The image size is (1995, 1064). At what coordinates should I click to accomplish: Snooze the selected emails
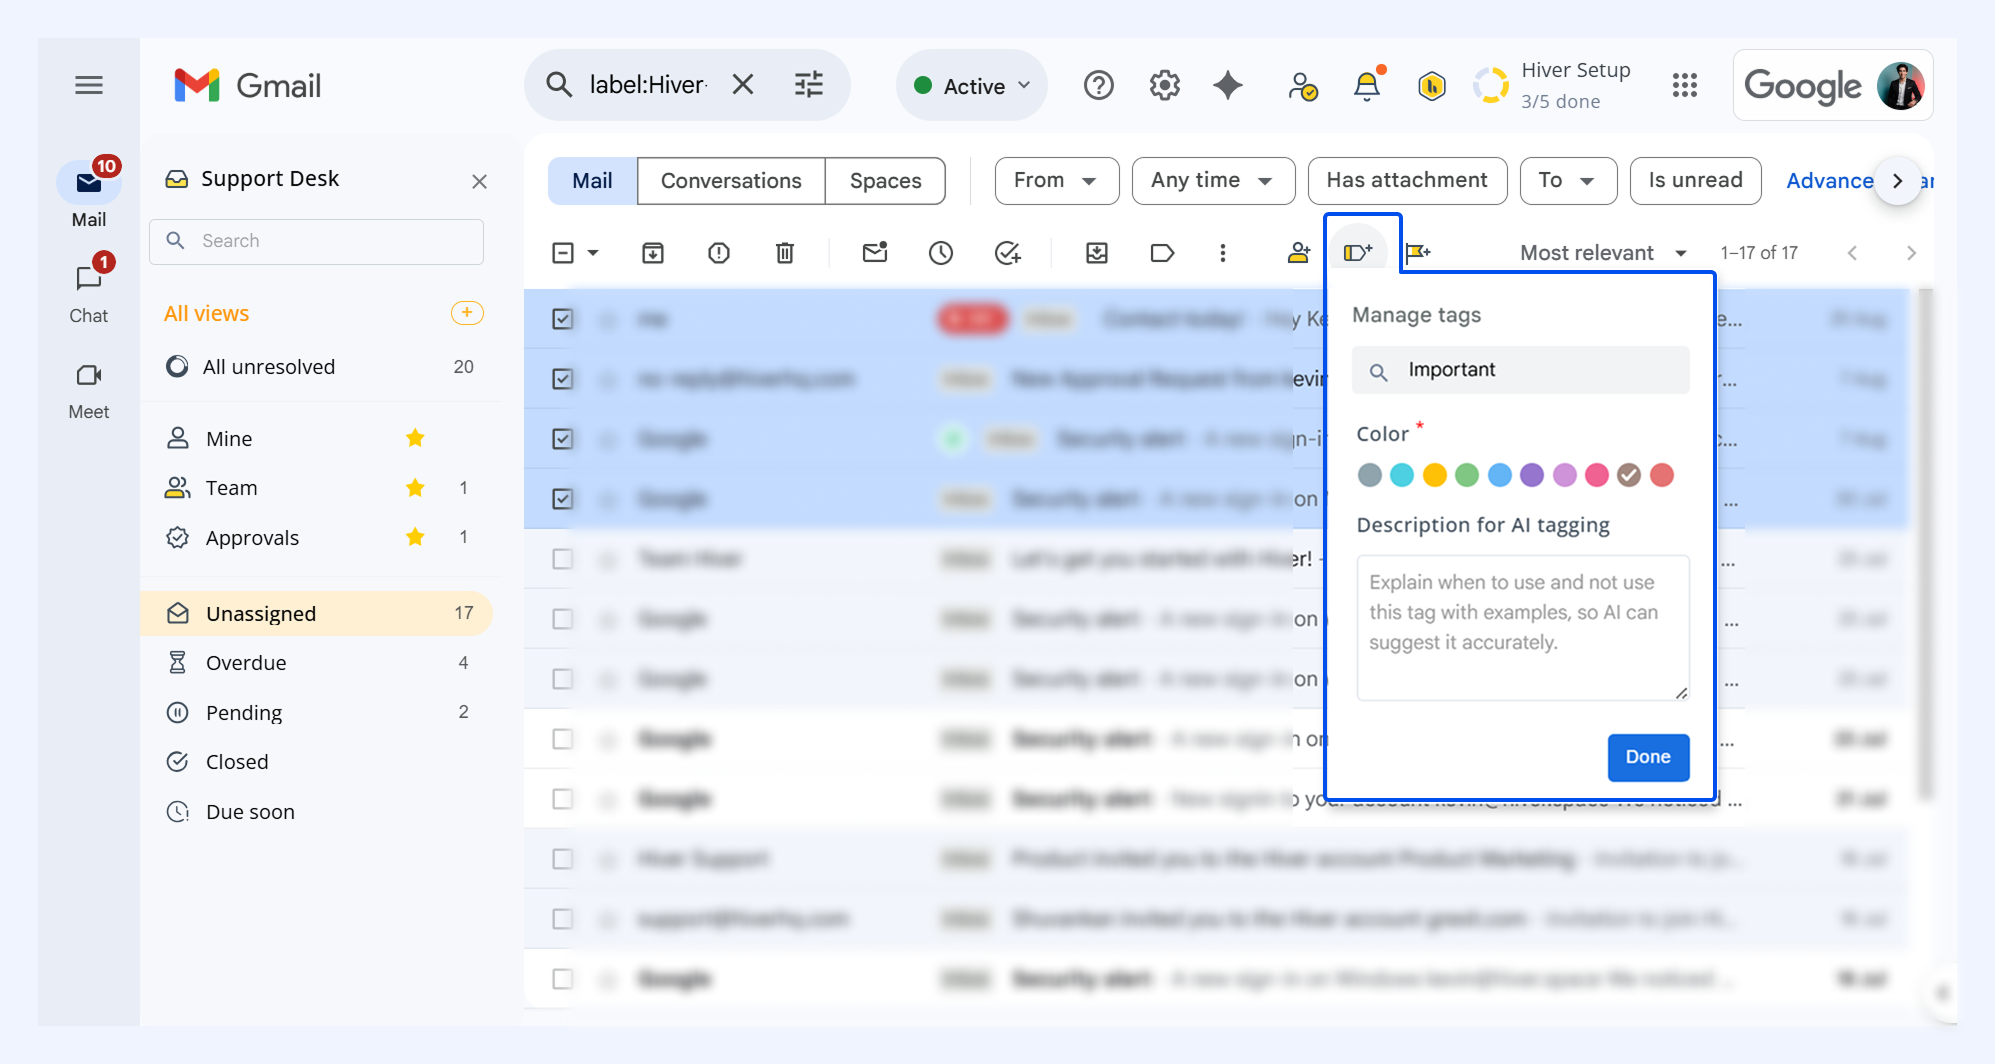tap(941, 253)
